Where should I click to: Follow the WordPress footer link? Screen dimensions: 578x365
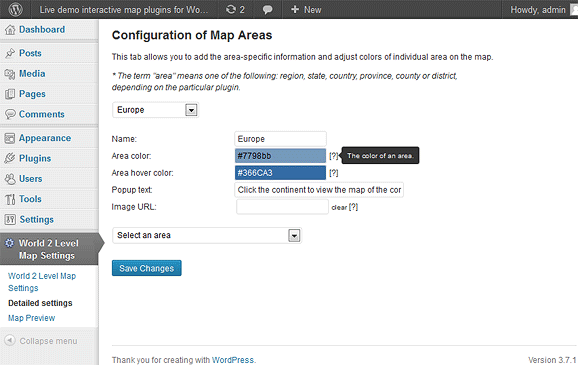(233, 360)
